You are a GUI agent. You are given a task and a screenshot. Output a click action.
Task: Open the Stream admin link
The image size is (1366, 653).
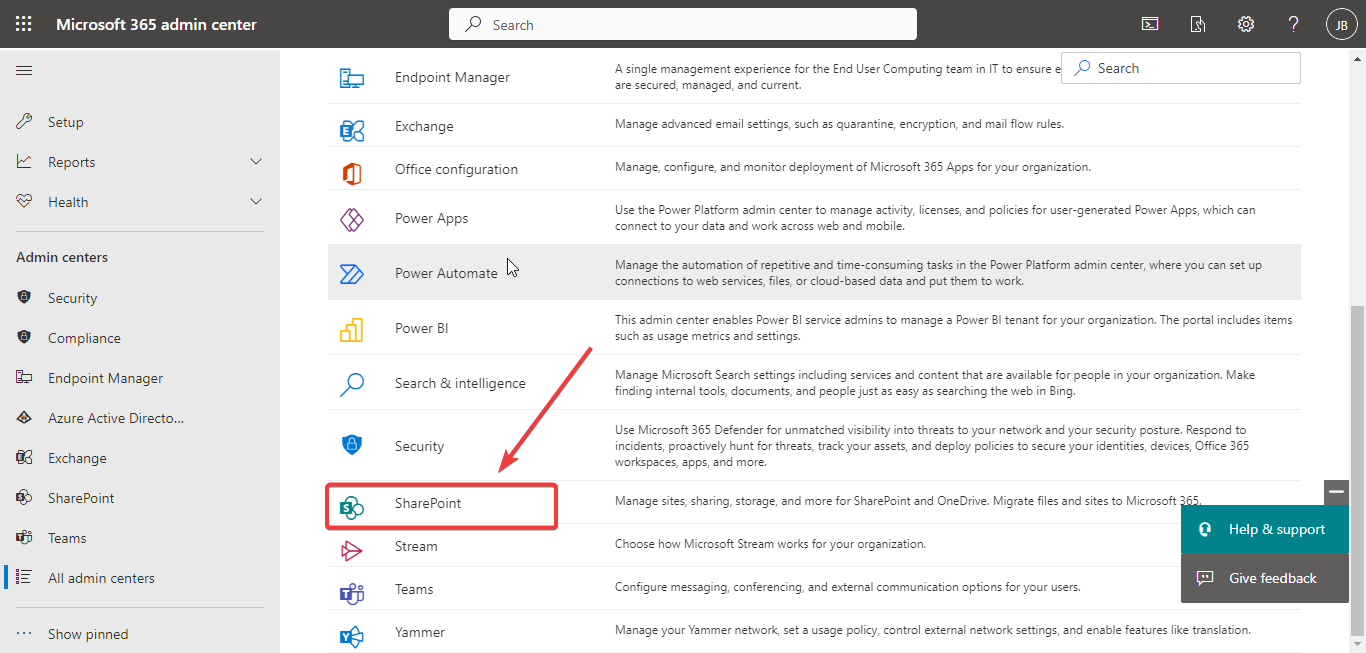[x=416, y=546]
